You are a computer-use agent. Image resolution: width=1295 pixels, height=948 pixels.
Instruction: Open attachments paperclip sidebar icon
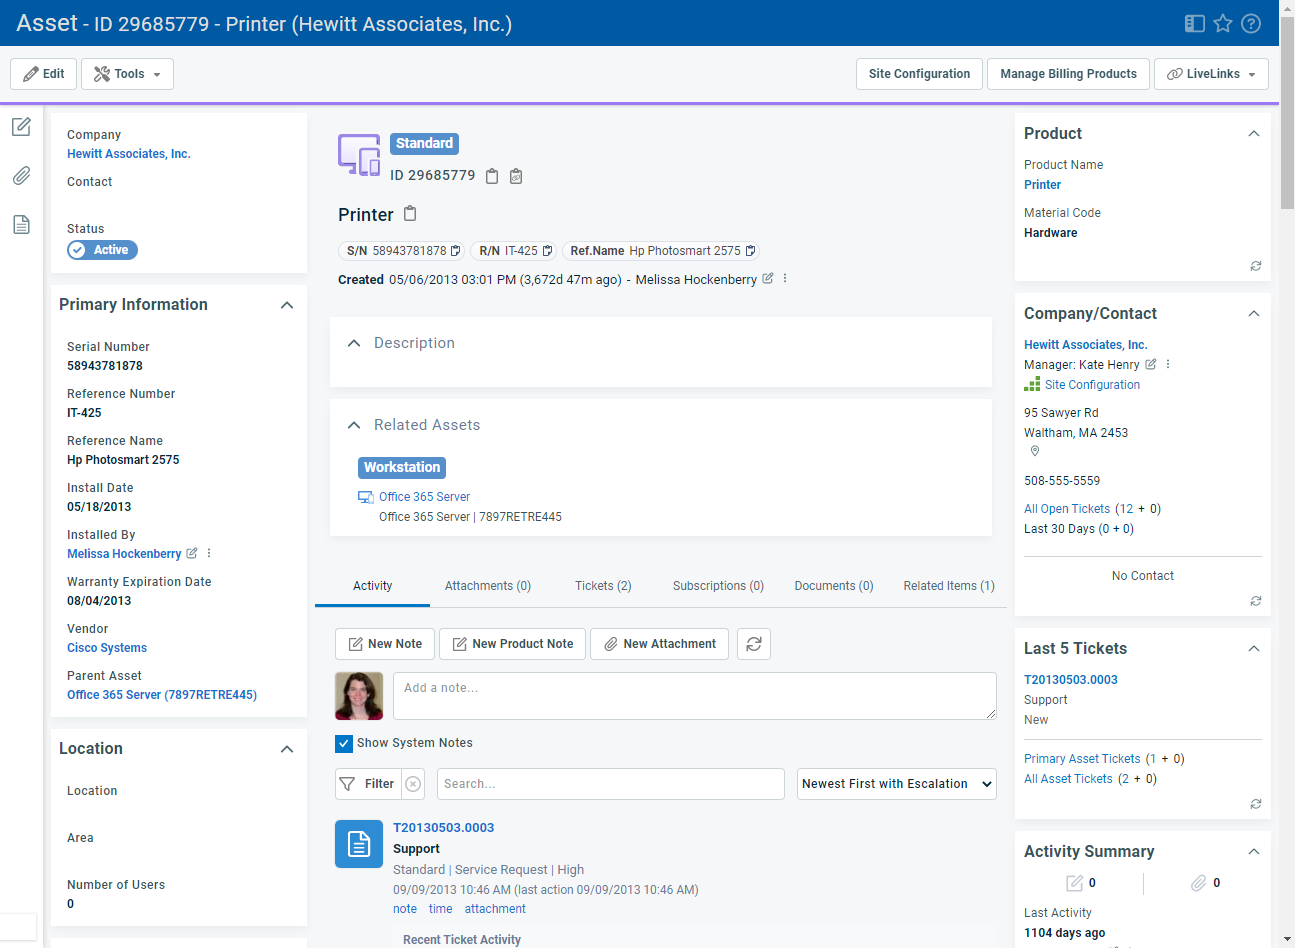(21, 175)
